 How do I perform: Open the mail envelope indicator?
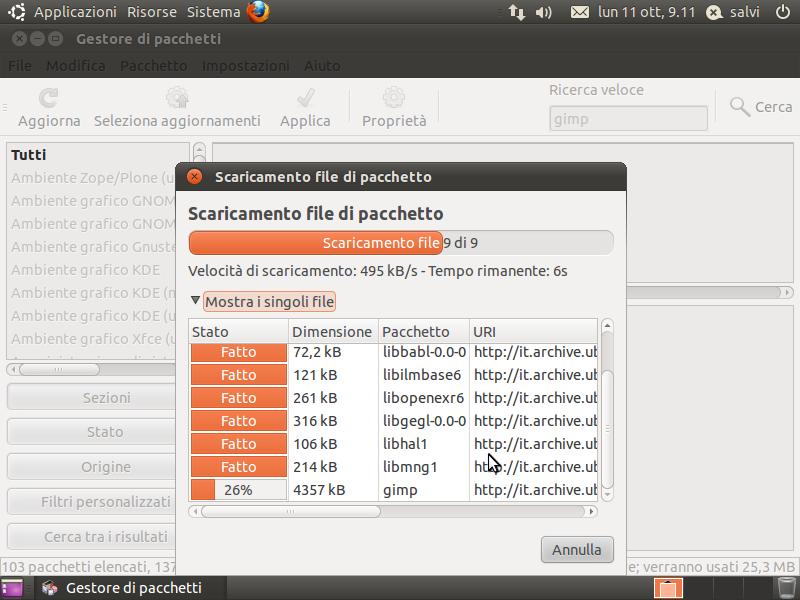click(580, 12)
